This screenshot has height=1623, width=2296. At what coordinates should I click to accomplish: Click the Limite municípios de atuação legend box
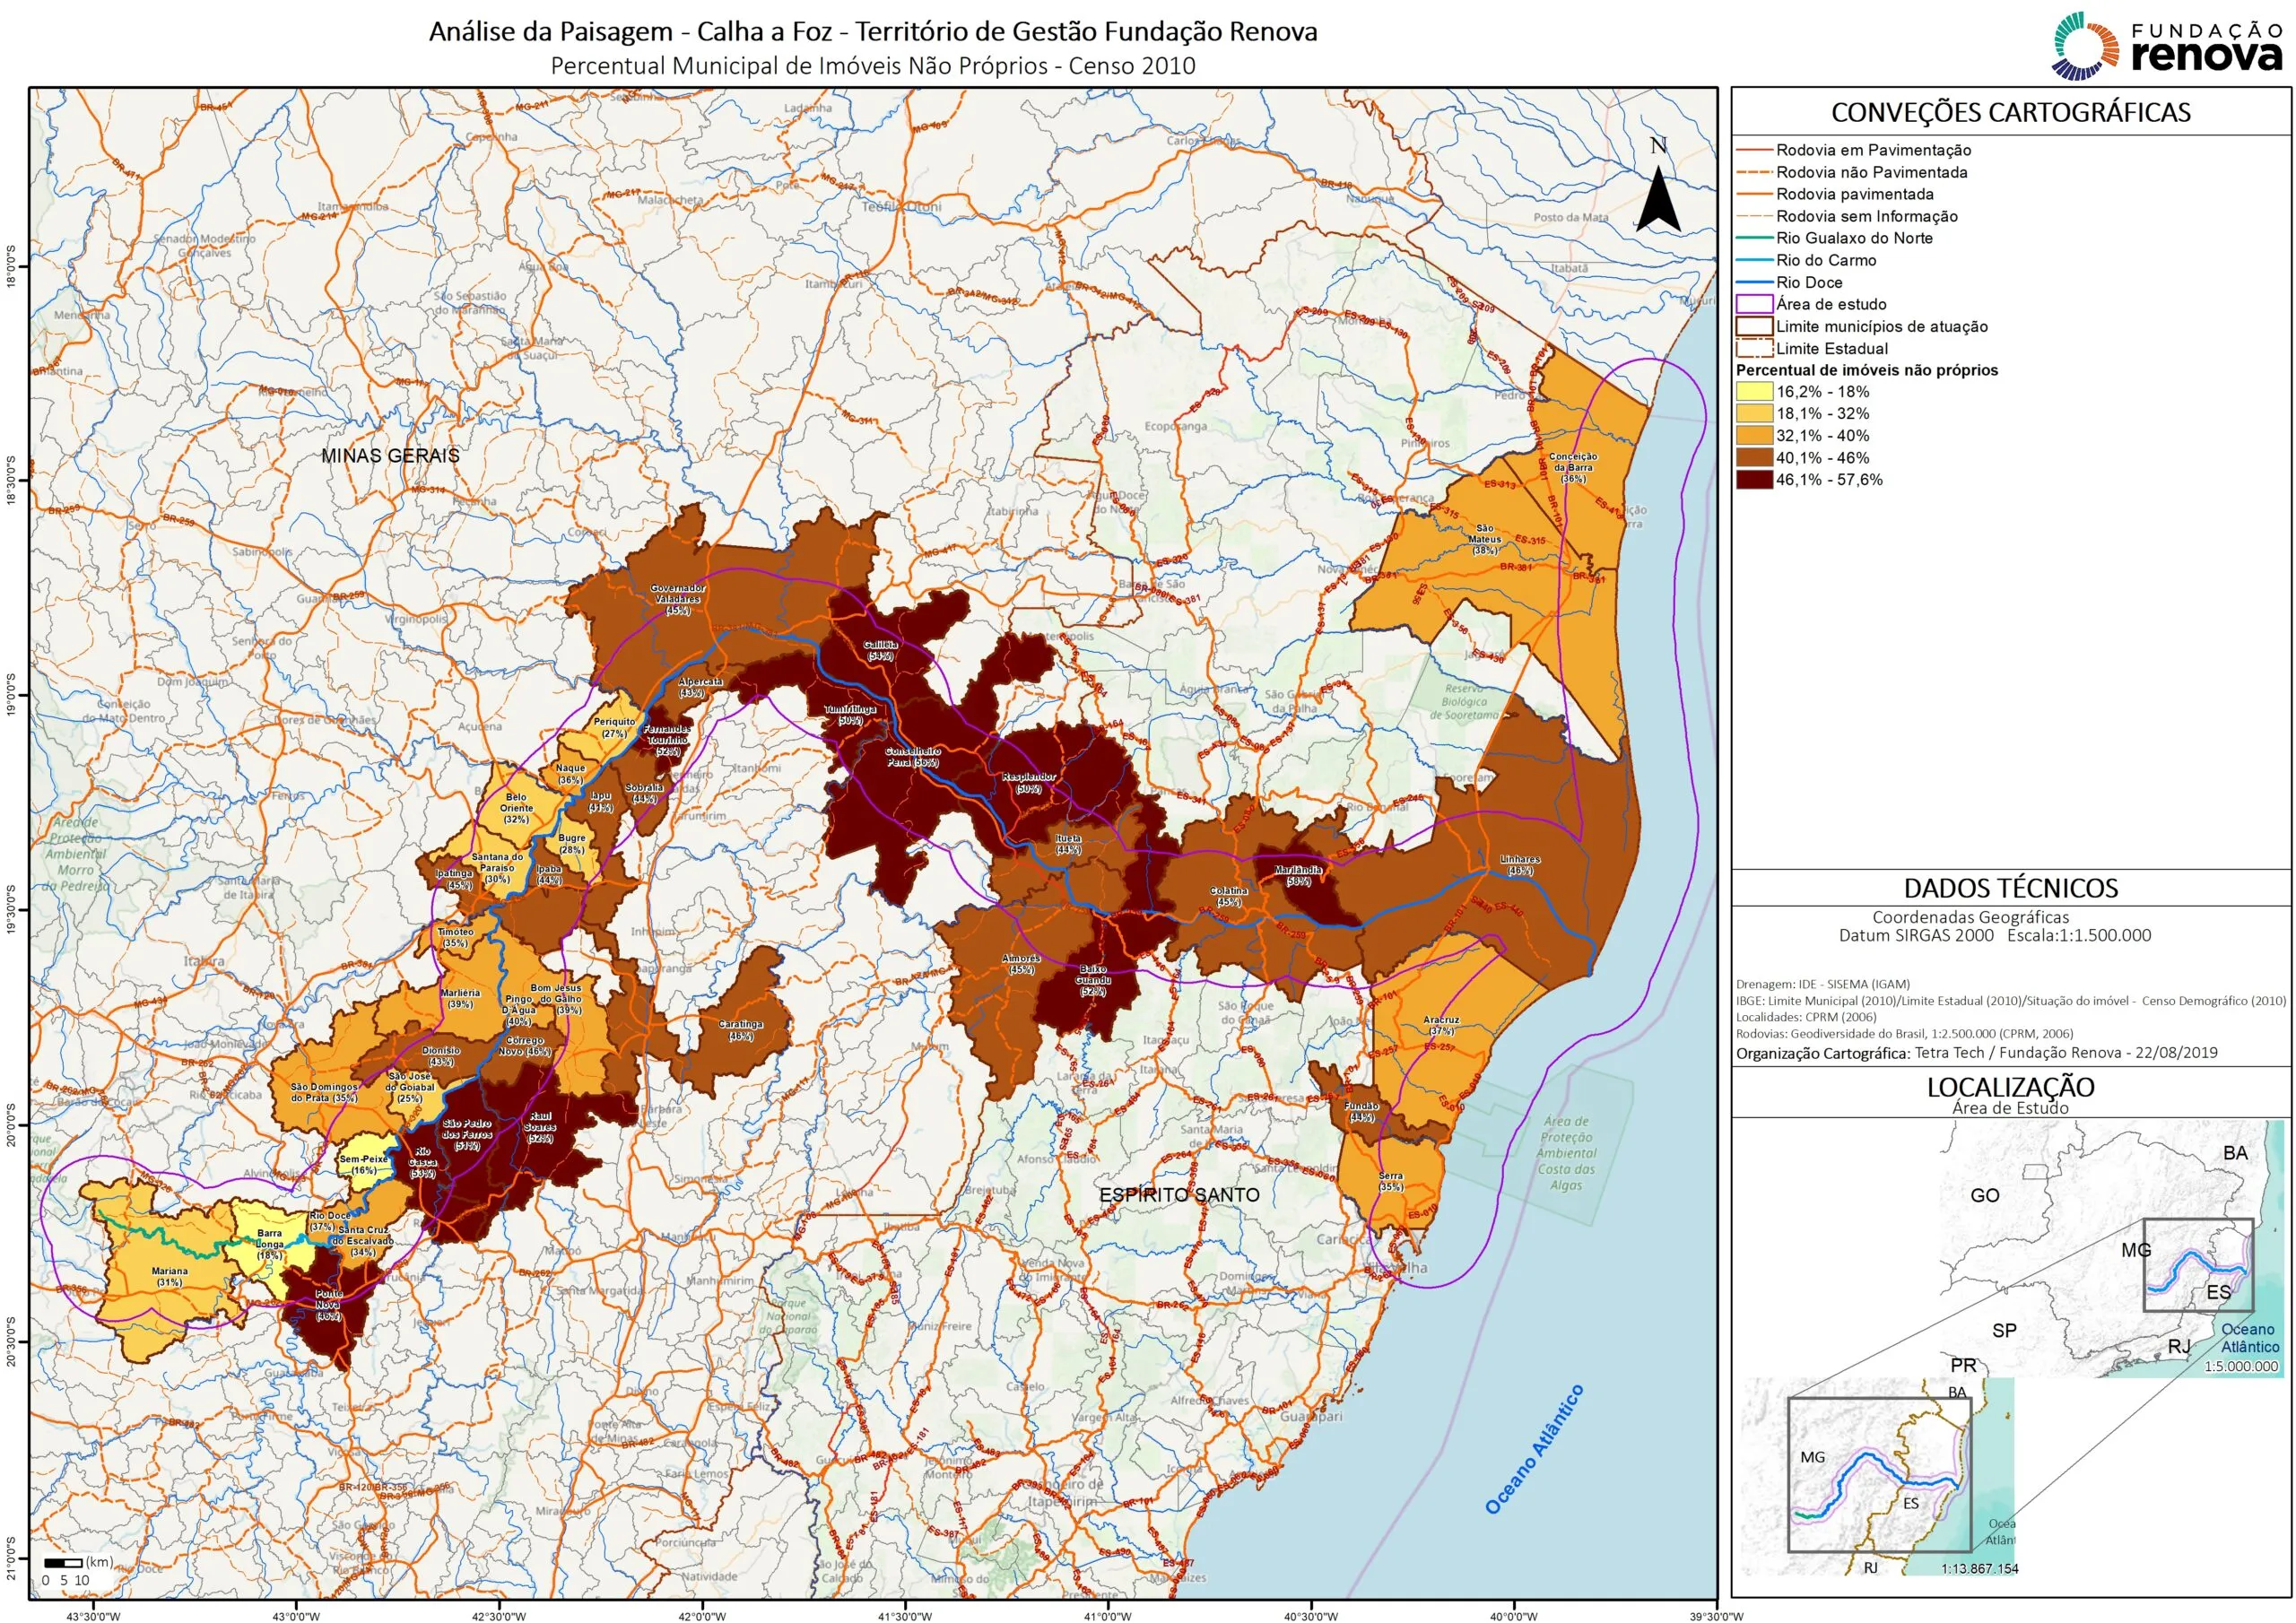1754,326
